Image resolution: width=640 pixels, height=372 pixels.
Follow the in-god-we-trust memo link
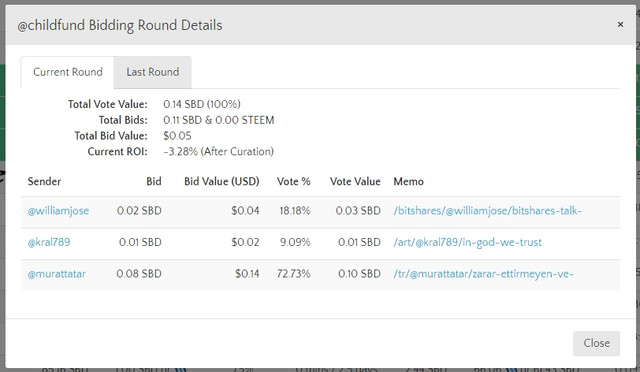(467, 242)
